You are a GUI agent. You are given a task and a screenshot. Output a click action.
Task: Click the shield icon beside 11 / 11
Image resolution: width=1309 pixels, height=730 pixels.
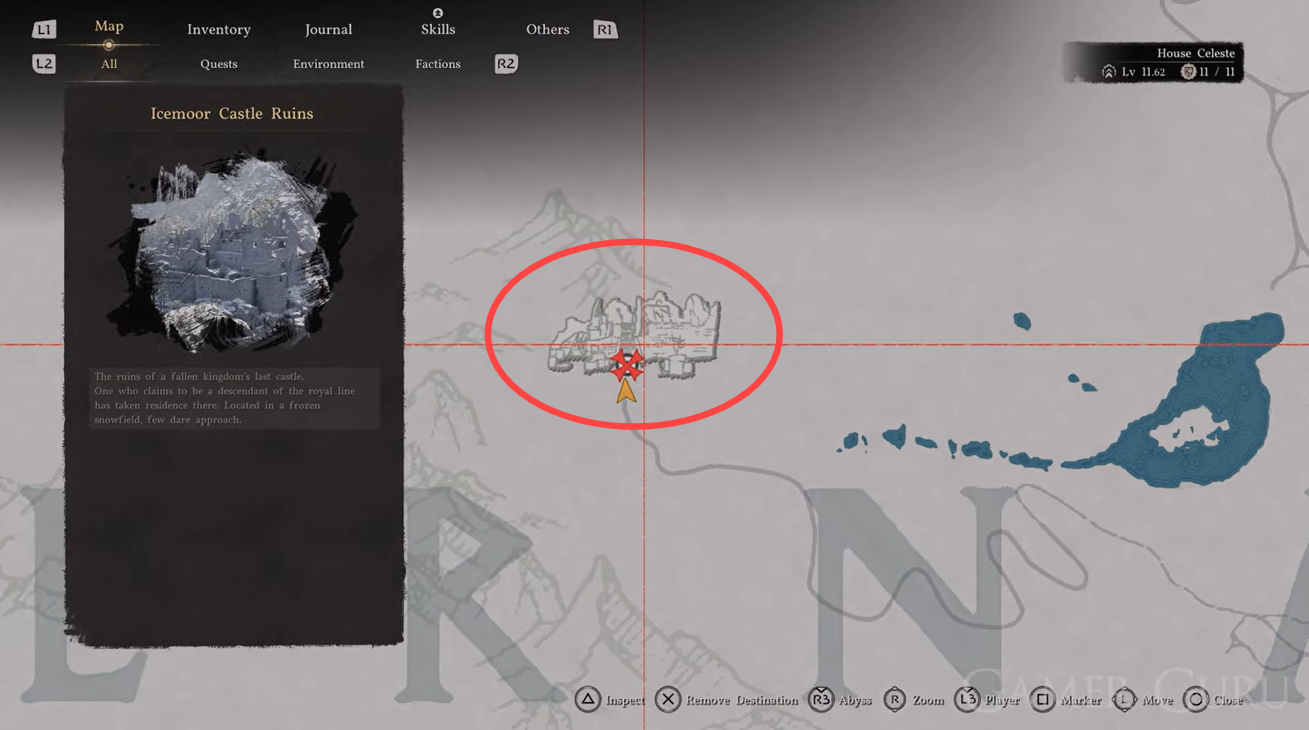pos(1188,72)
